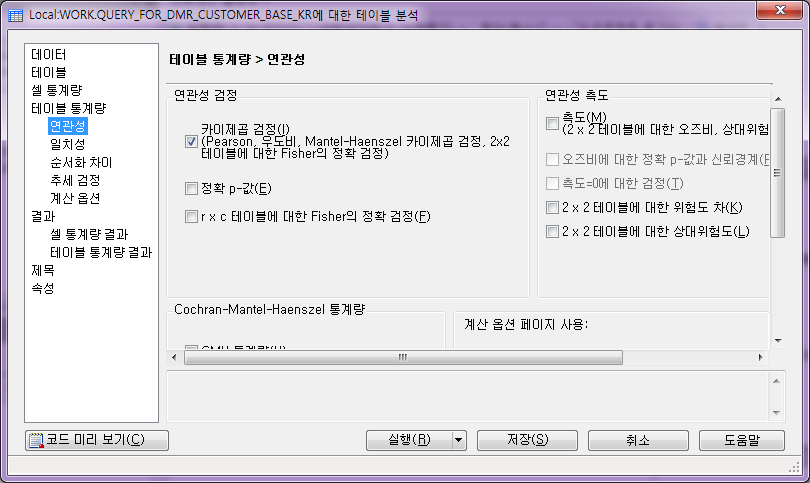Check the 측도(M) checkbox
This screenshot has height=483, width=810.
[552, 123]
